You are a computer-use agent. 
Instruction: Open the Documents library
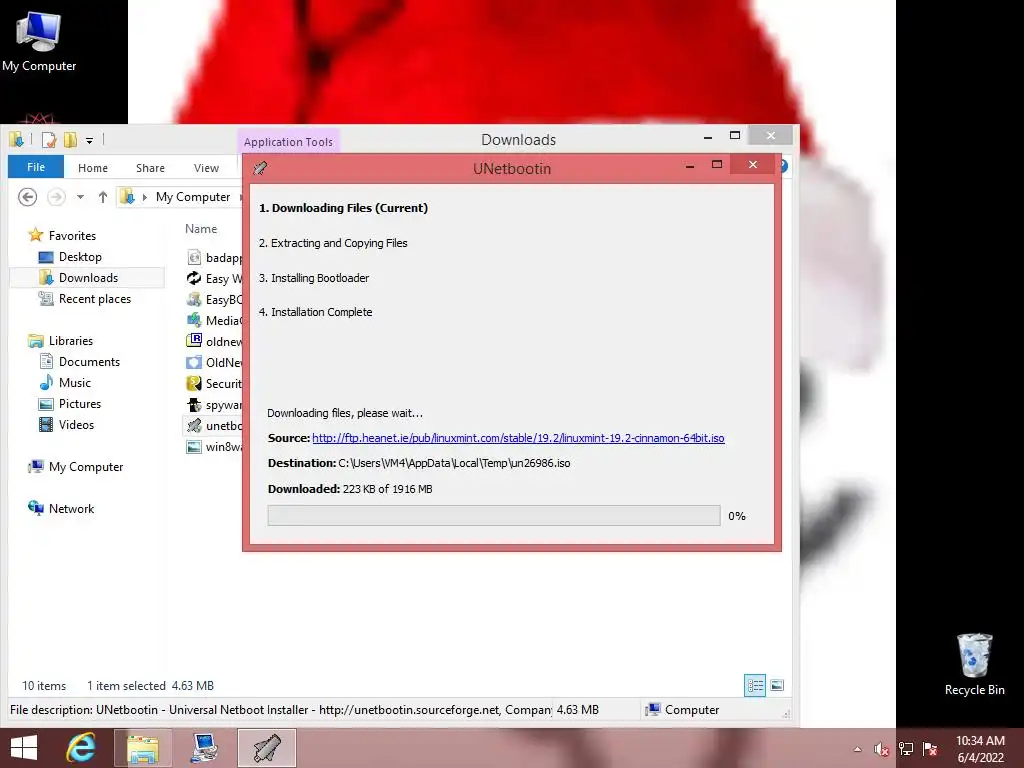tap(89, 361)
